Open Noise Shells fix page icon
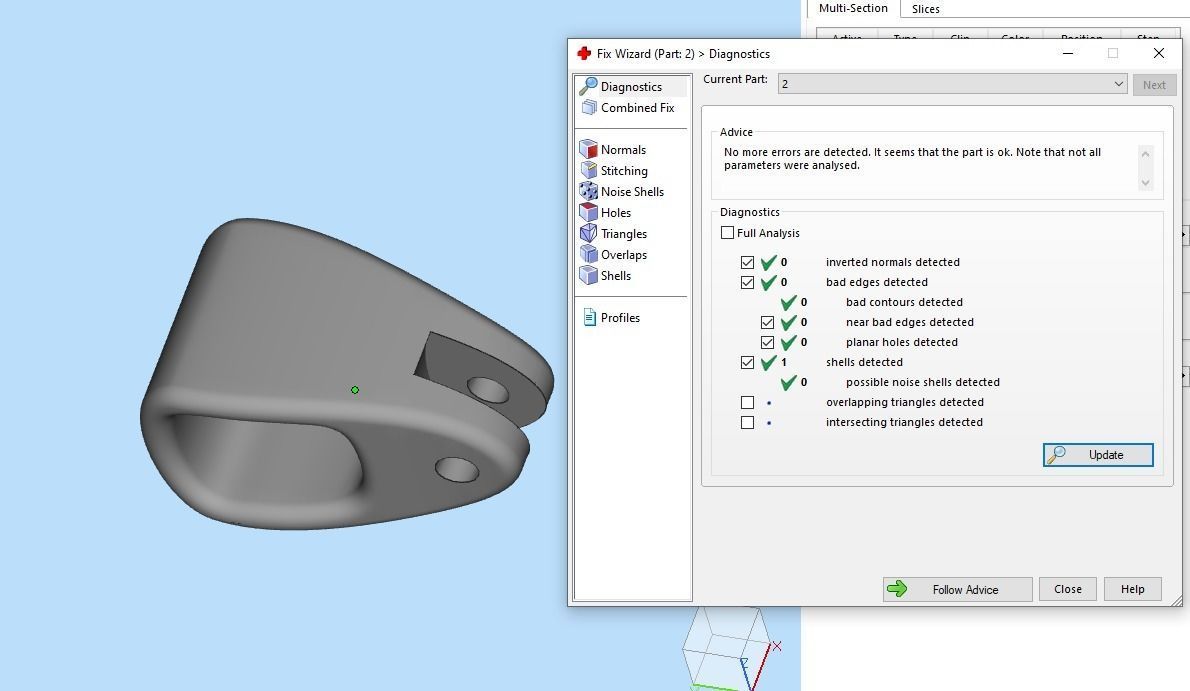The height and width of the screenshot is (691, 1190). (x=588, y=191)
